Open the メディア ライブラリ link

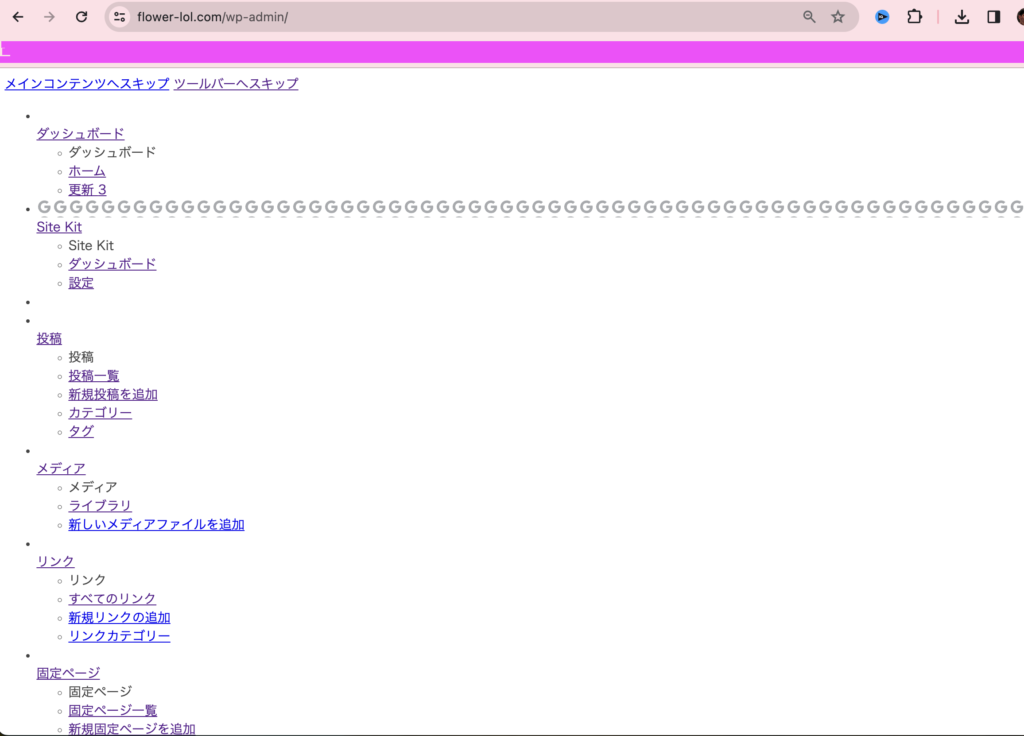100,506
